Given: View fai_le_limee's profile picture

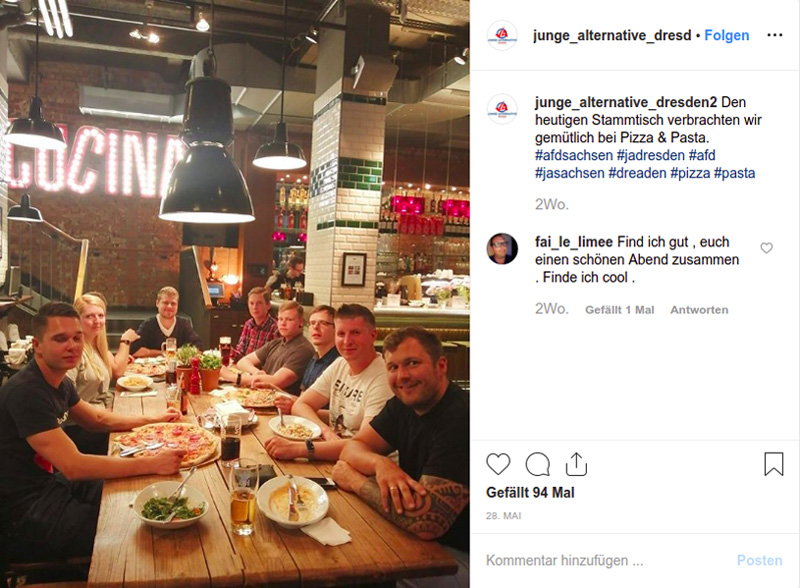Looking at the screenshot, I should click(502, 249).
